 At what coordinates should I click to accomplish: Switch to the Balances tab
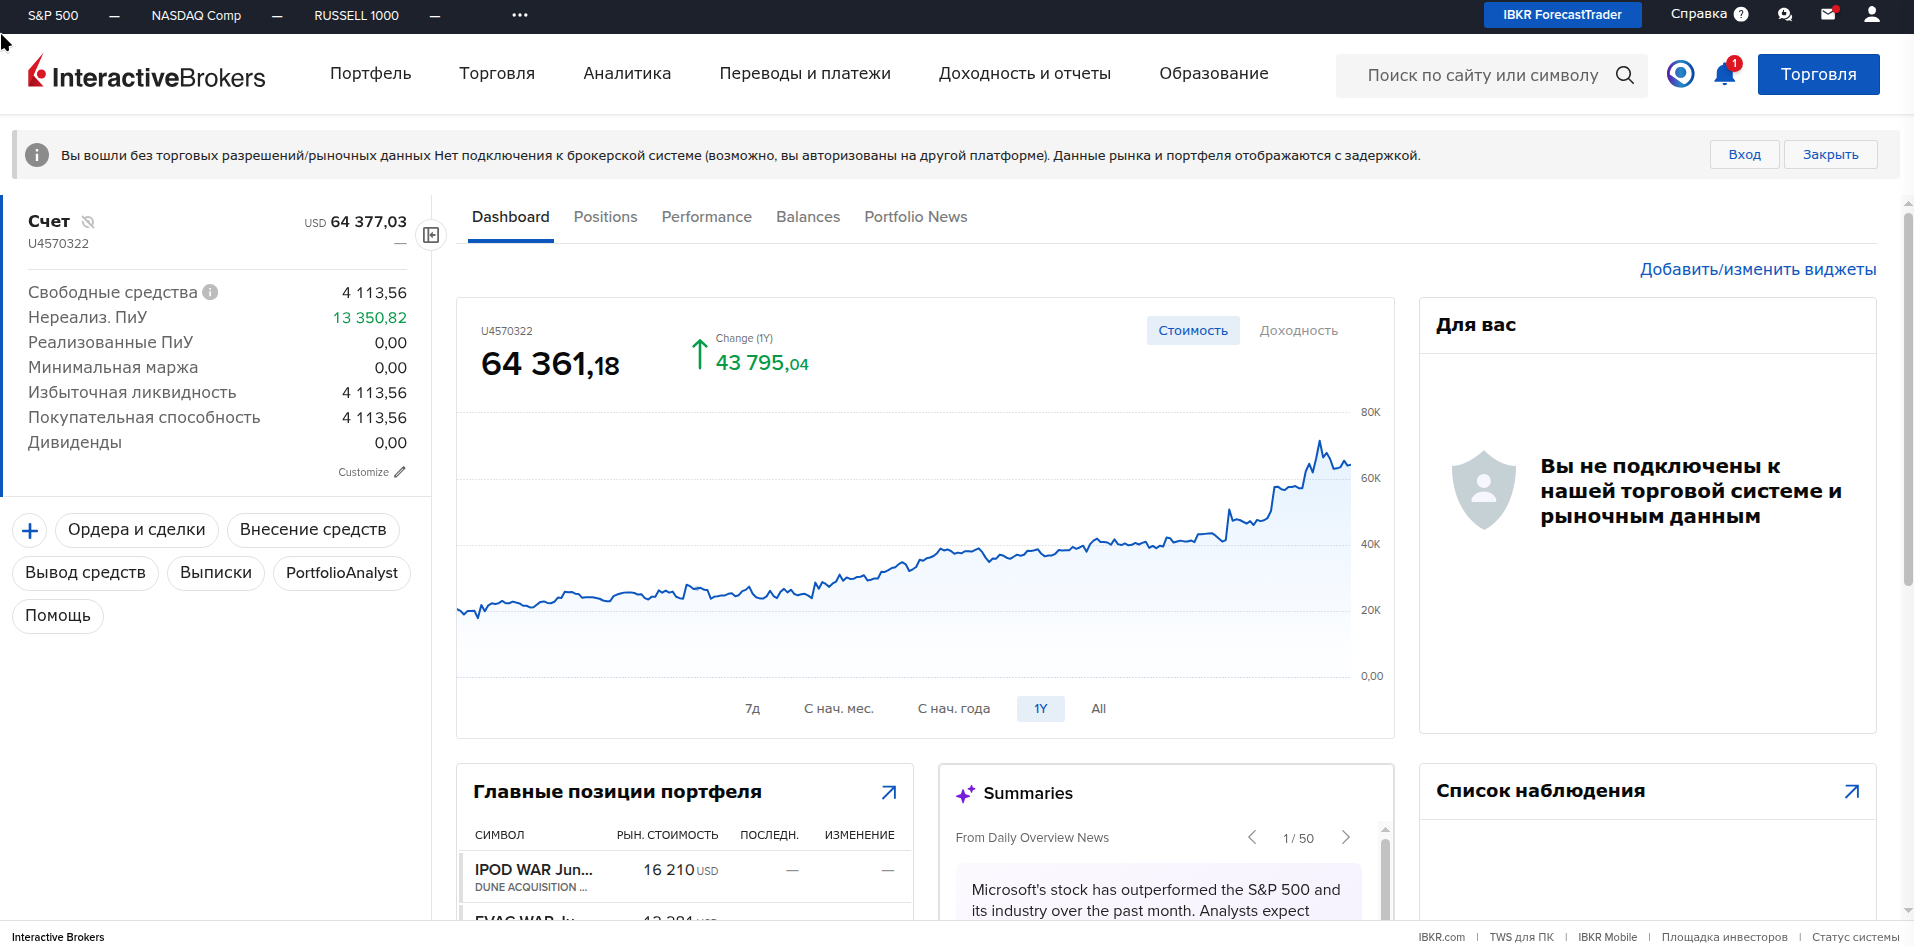click(x=808, y=217)
